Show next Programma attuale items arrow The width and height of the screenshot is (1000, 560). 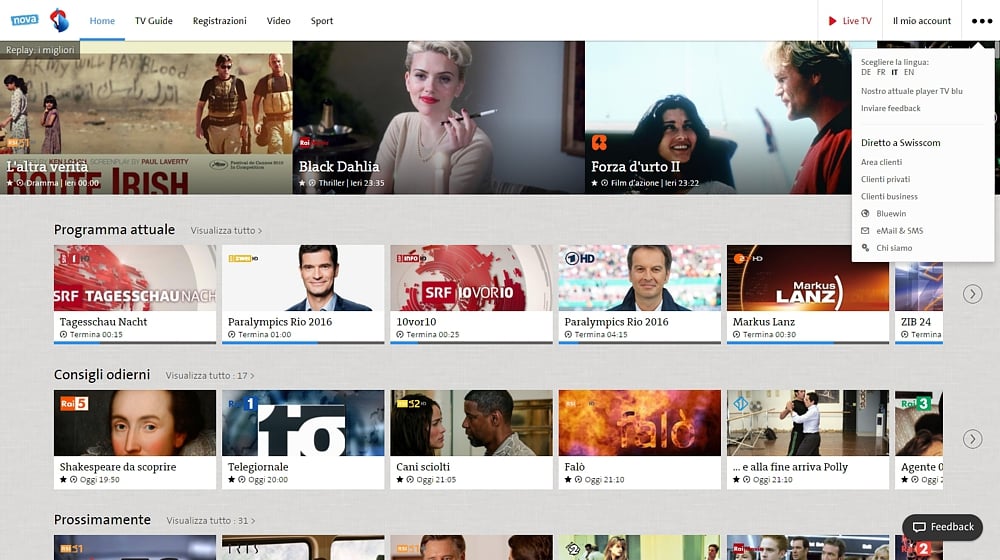tap(972, 294)
